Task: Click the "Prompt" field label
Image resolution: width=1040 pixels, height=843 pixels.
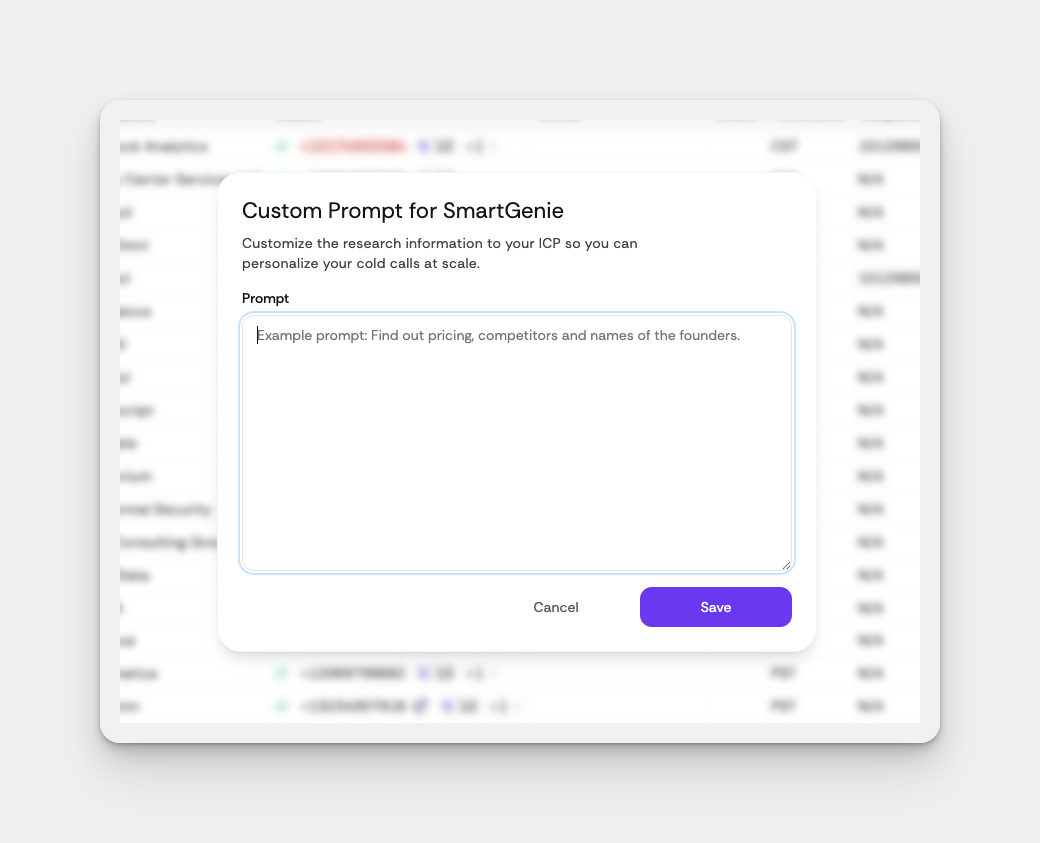Action: coord(265,298)
